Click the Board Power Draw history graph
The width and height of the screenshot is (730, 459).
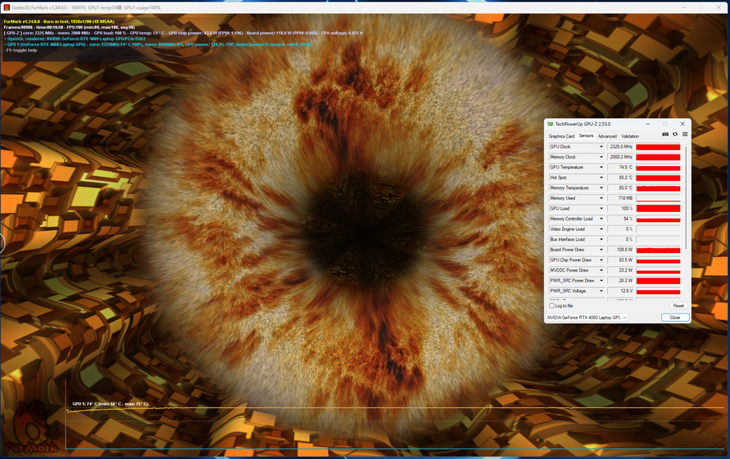[658, 250]
